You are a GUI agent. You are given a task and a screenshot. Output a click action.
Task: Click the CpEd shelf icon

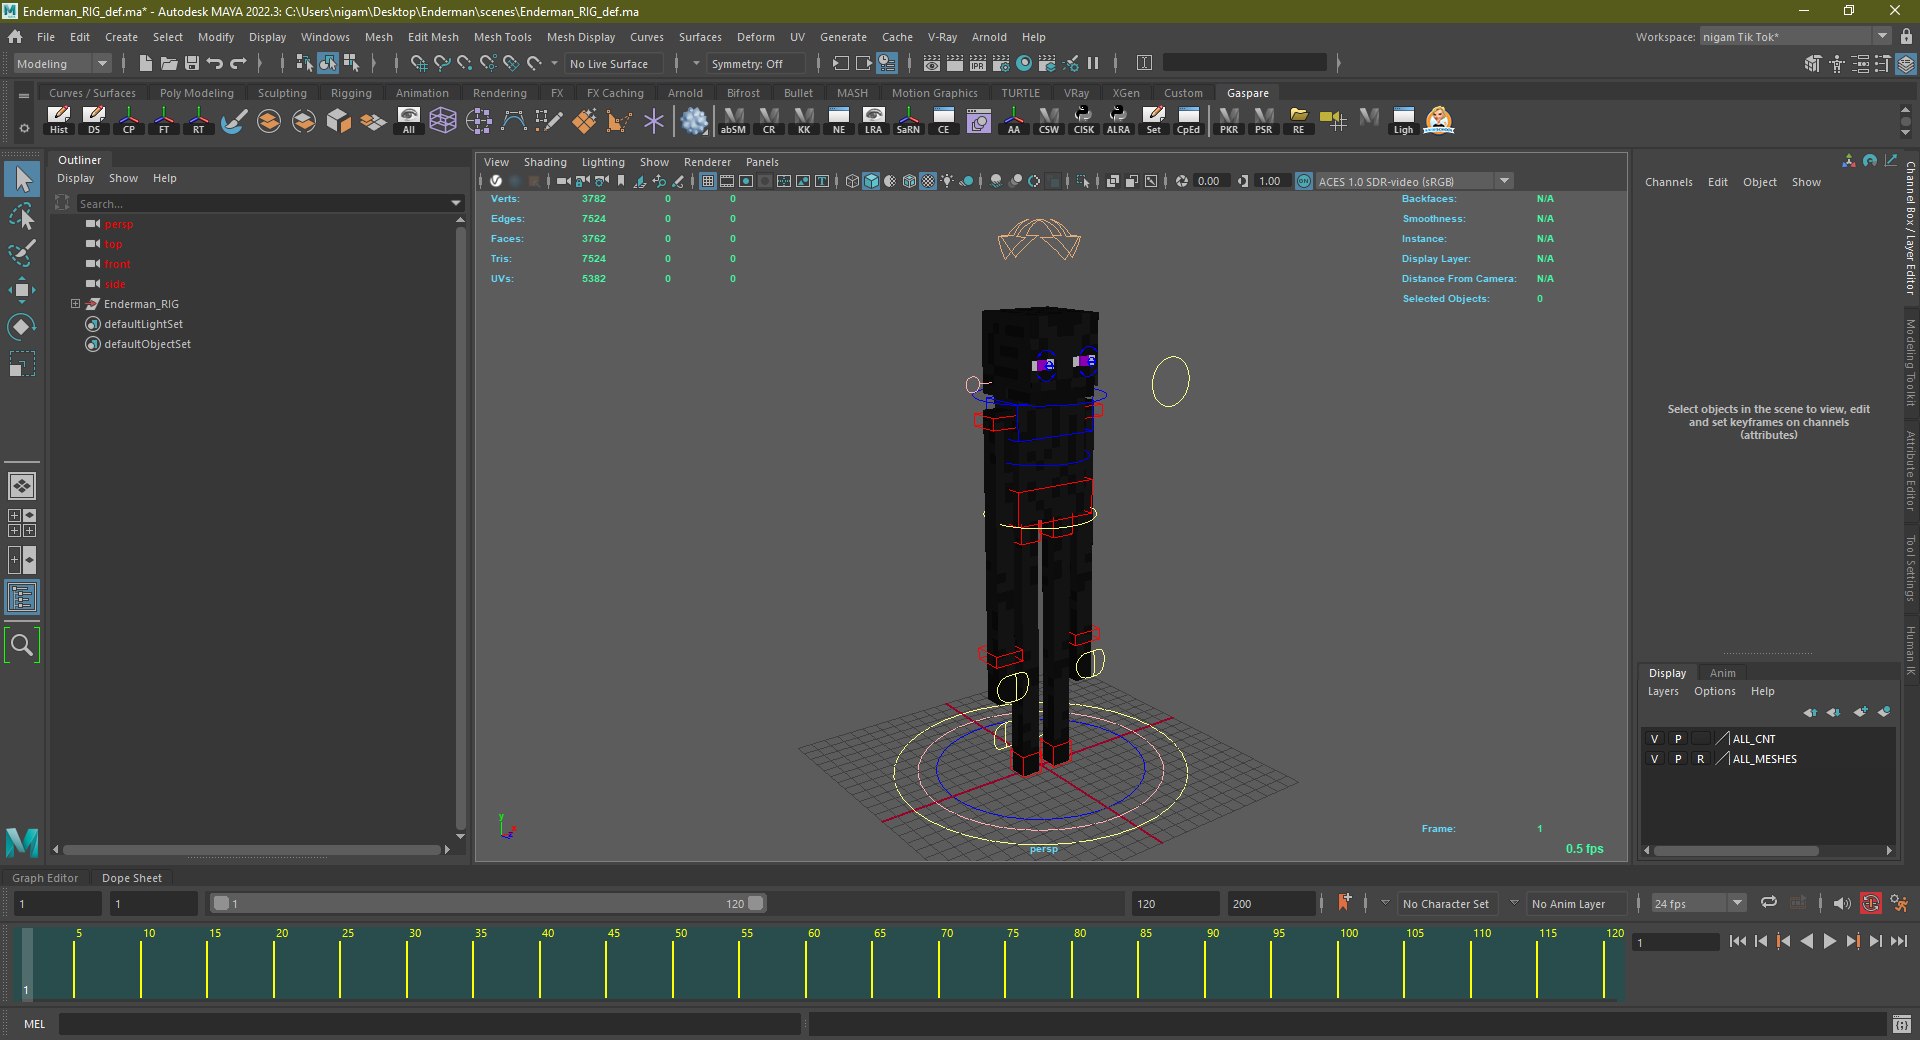[x=1188, y=120]
